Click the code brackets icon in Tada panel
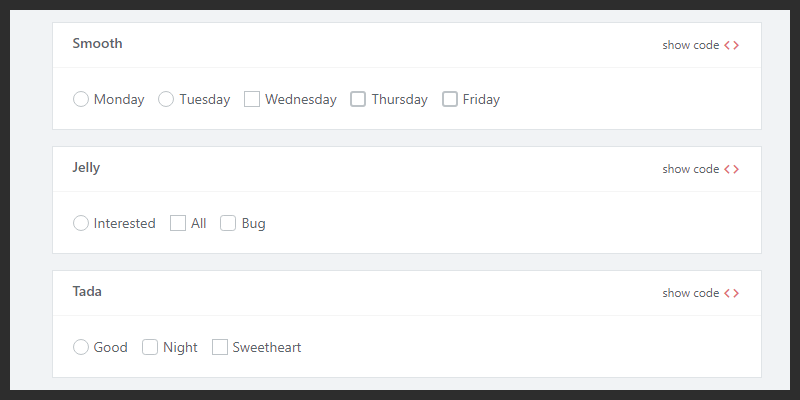Screen dimensions: 800x400 (732, 293)
